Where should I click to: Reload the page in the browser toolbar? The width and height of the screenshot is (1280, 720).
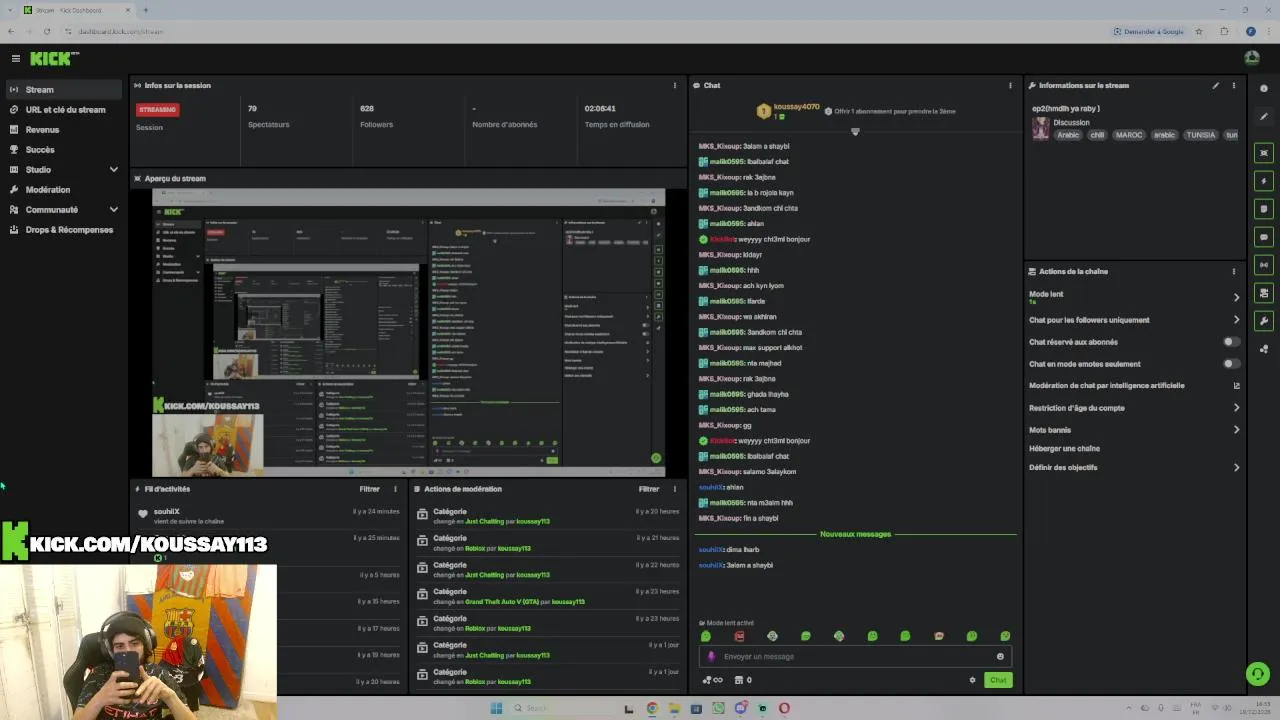pyautogui.click(x=46, y=32)
